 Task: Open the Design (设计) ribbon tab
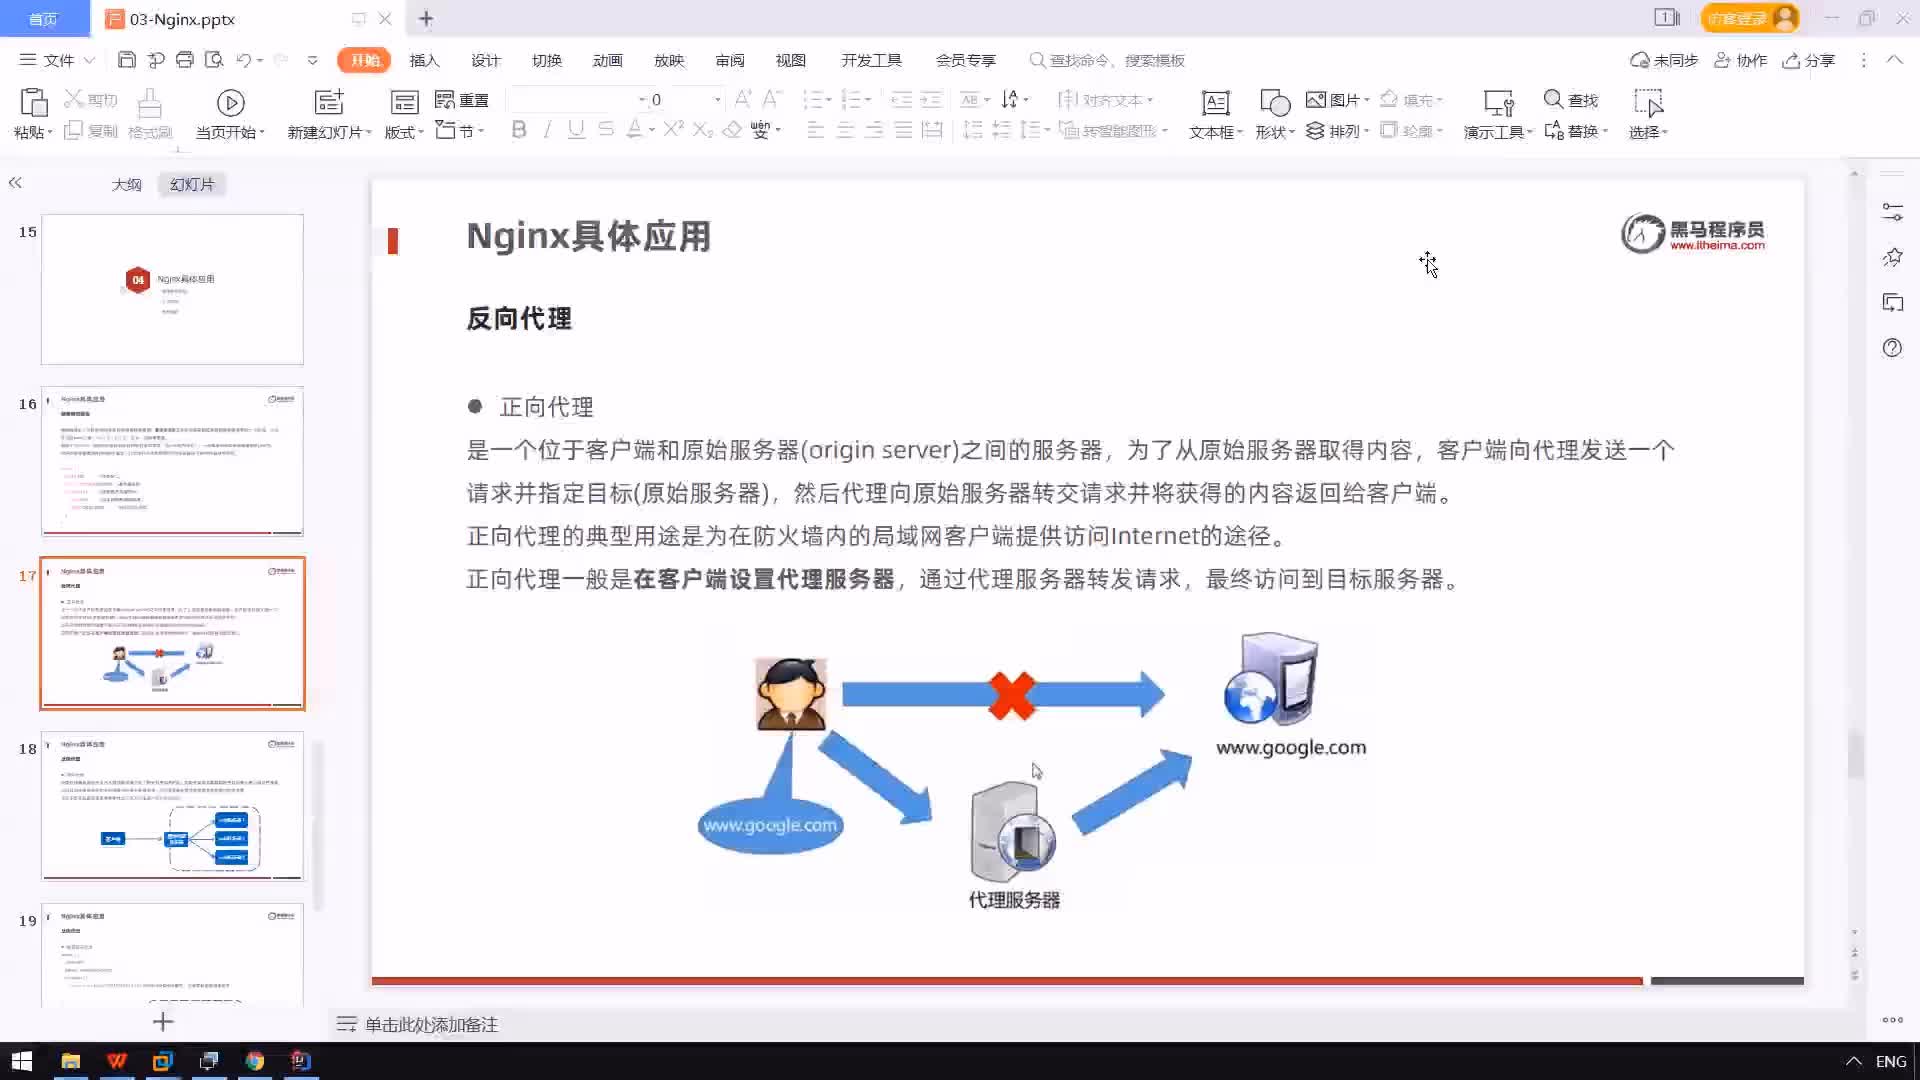(x=485, y=60)
